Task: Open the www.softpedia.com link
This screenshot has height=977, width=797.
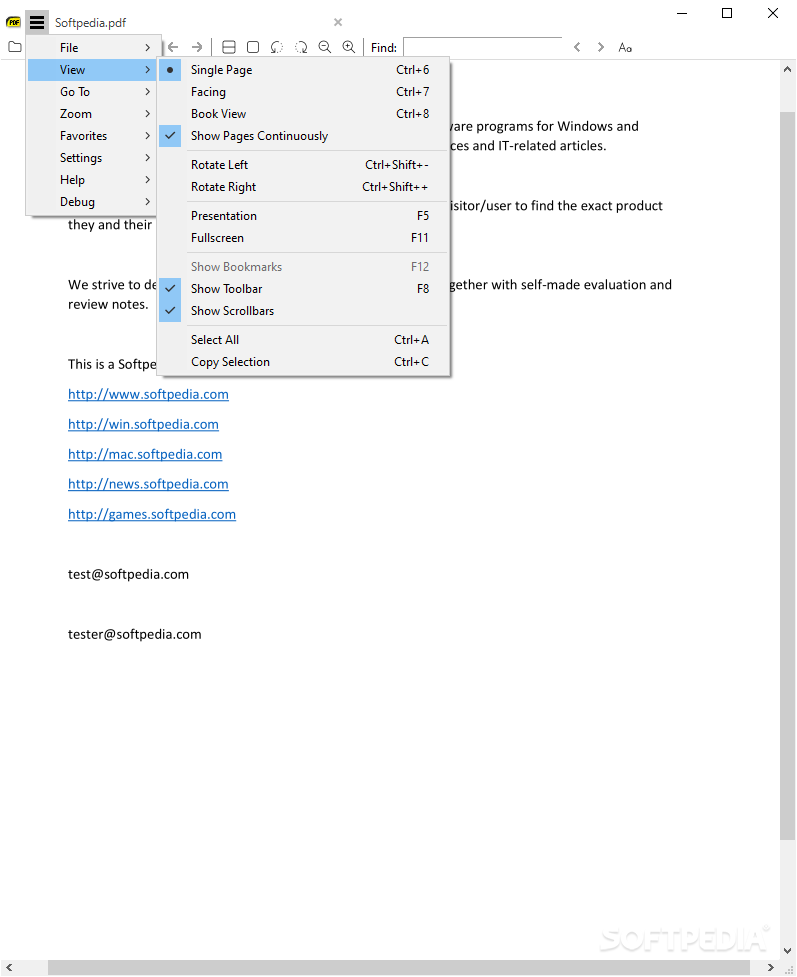Action: [x=148, y=394]
